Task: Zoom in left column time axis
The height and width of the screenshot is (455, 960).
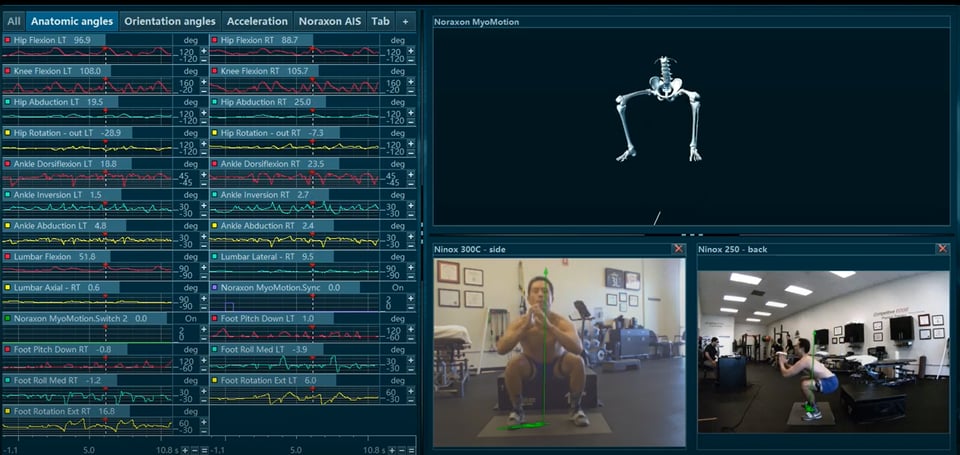Action: point(185,450)
